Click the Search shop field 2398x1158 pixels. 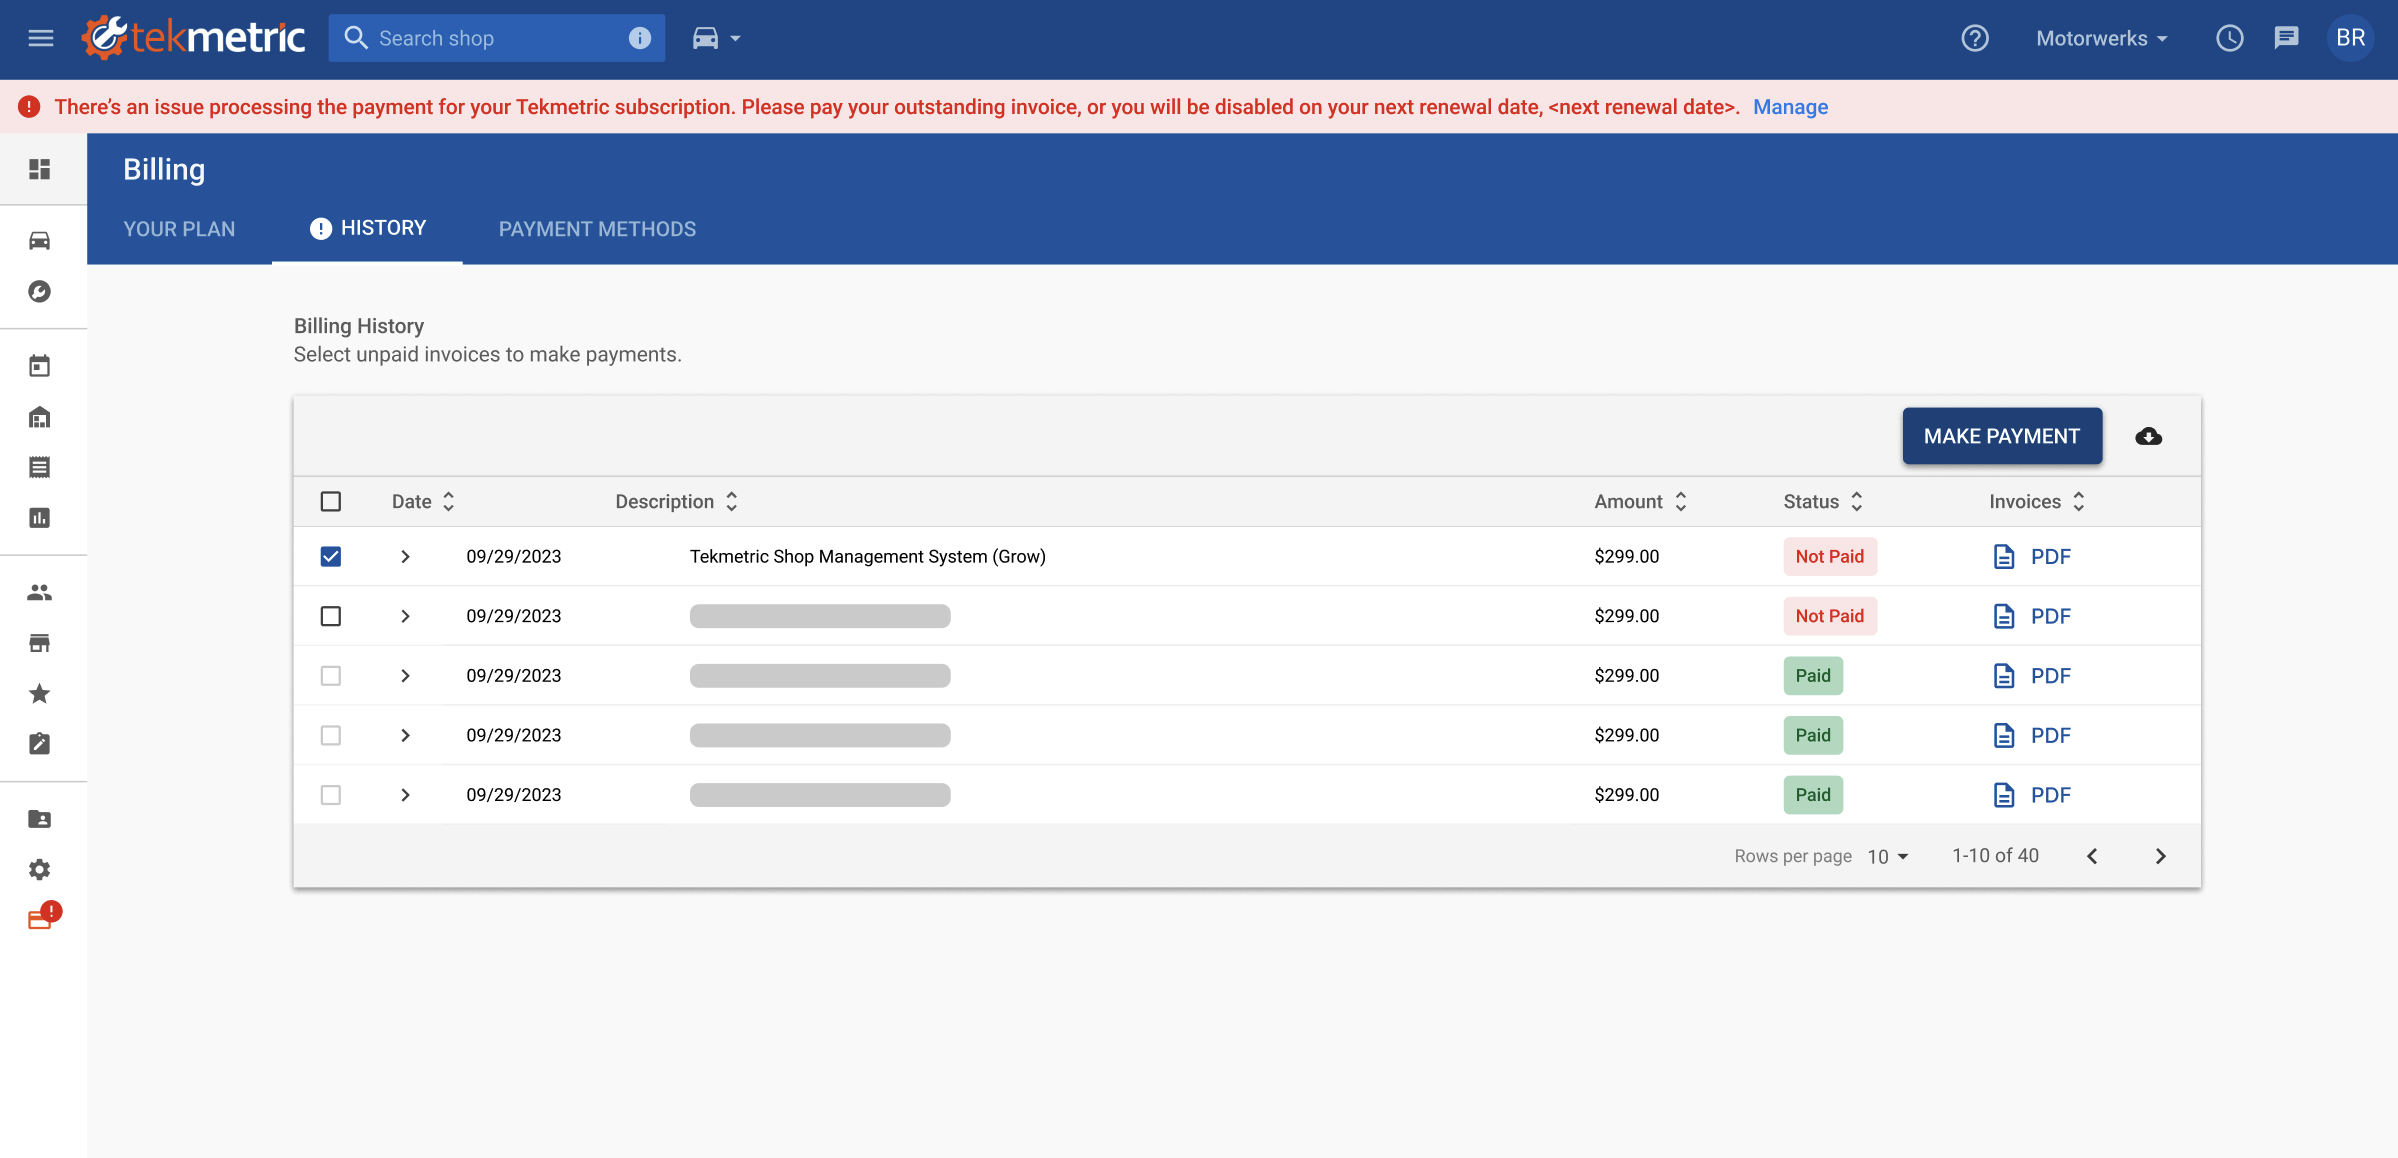pos(496,38)
